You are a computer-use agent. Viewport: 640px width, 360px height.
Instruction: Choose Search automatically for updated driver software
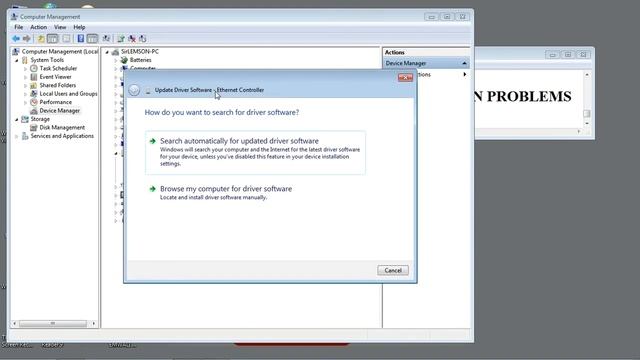coord(255,153)
